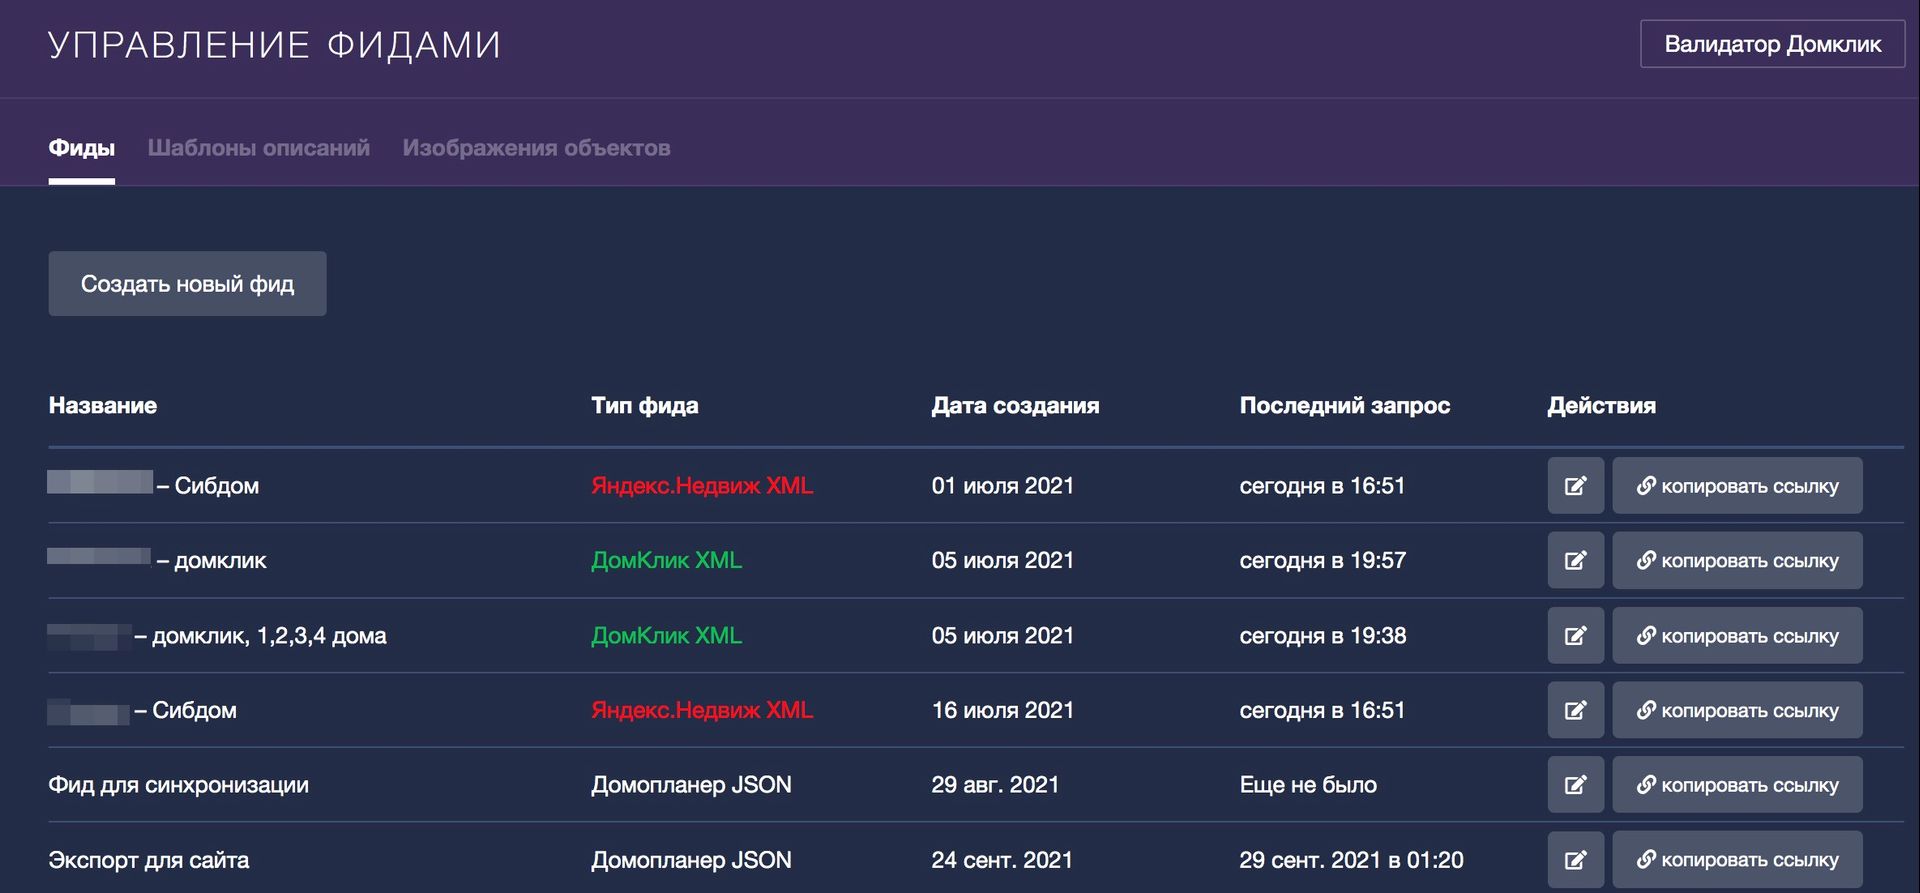
Task: Copy link for Экспорт для сайта
Action: click(1737, 860)
